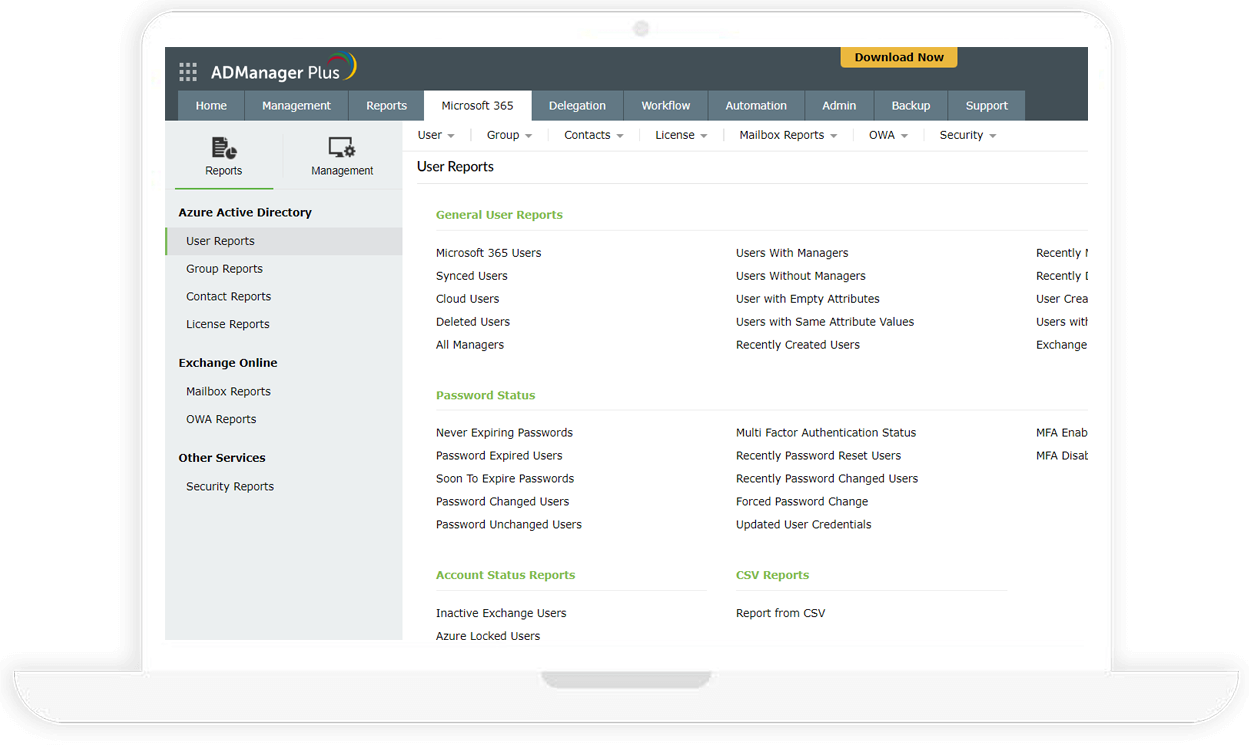Open the Automation tab

tap(756, 106)
